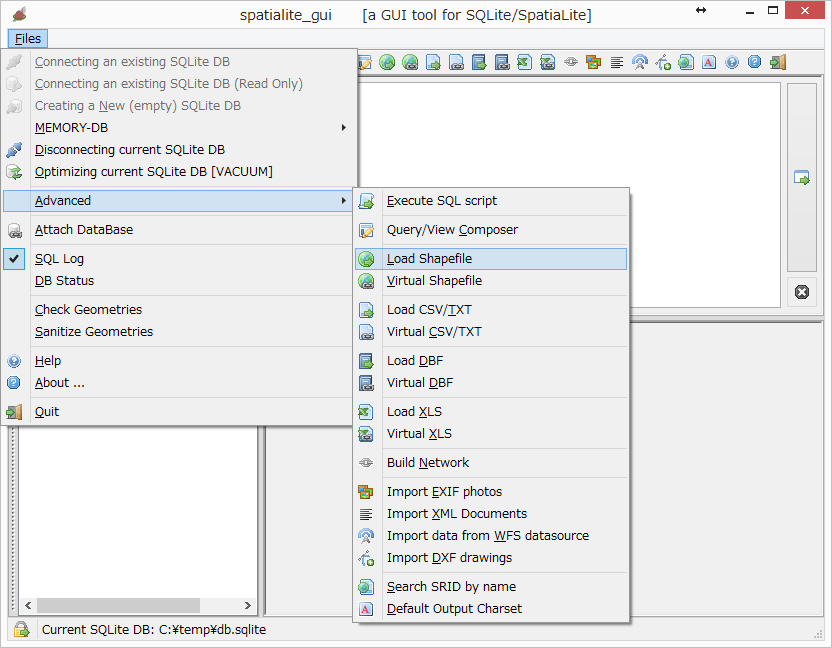Open the Files menu
The image size is (832, 648).
click(x=27, y=38)
